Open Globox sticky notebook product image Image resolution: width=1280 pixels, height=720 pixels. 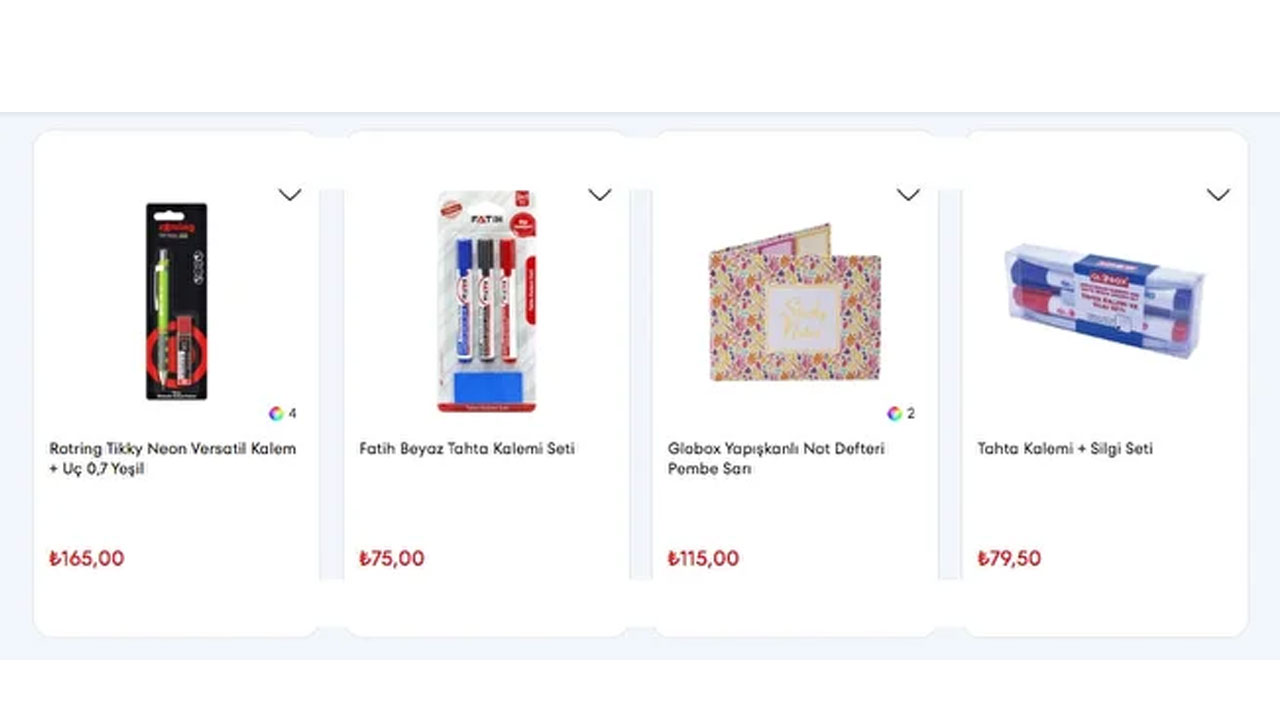tap(795, 303)
